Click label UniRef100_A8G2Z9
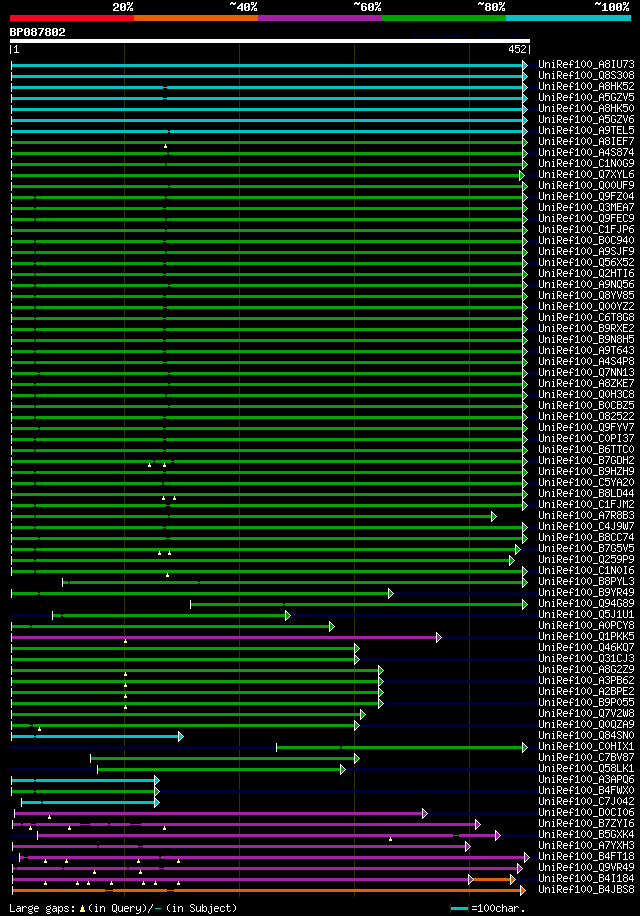Viewport: 640px width, 916px height. [x=586, y=669]
